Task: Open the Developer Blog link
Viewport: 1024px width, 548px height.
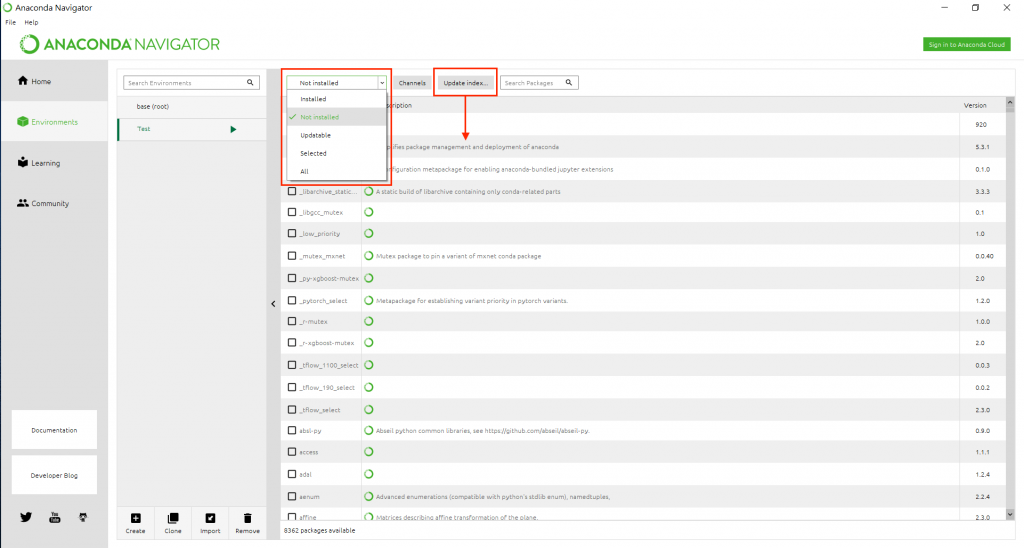Action: (54, 475)
